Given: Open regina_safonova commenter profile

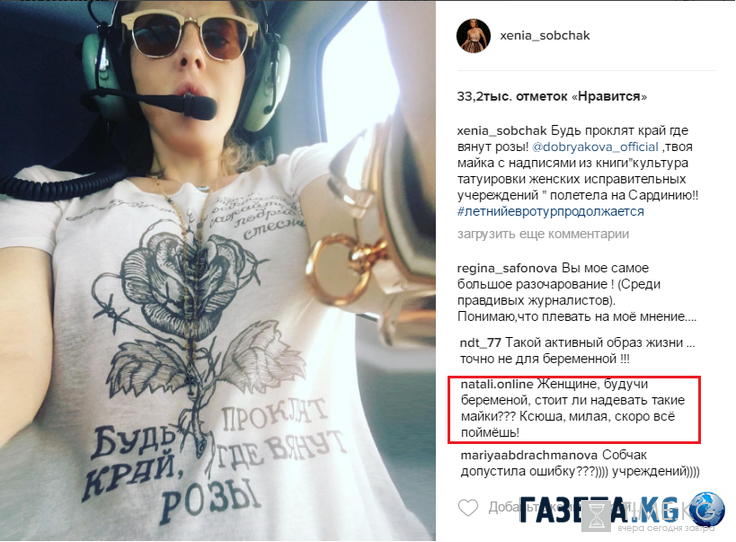Looking at the screenshot, I should click(x=507, y=268).
